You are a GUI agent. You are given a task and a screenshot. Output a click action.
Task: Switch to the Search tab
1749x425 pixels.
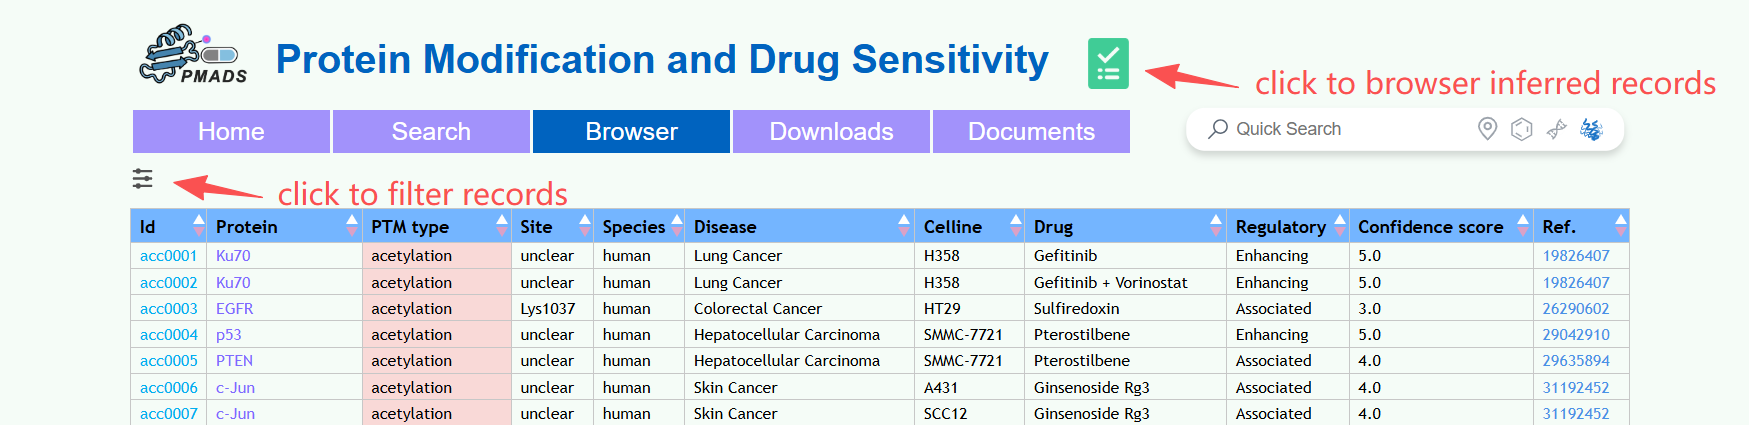point(431,132)
